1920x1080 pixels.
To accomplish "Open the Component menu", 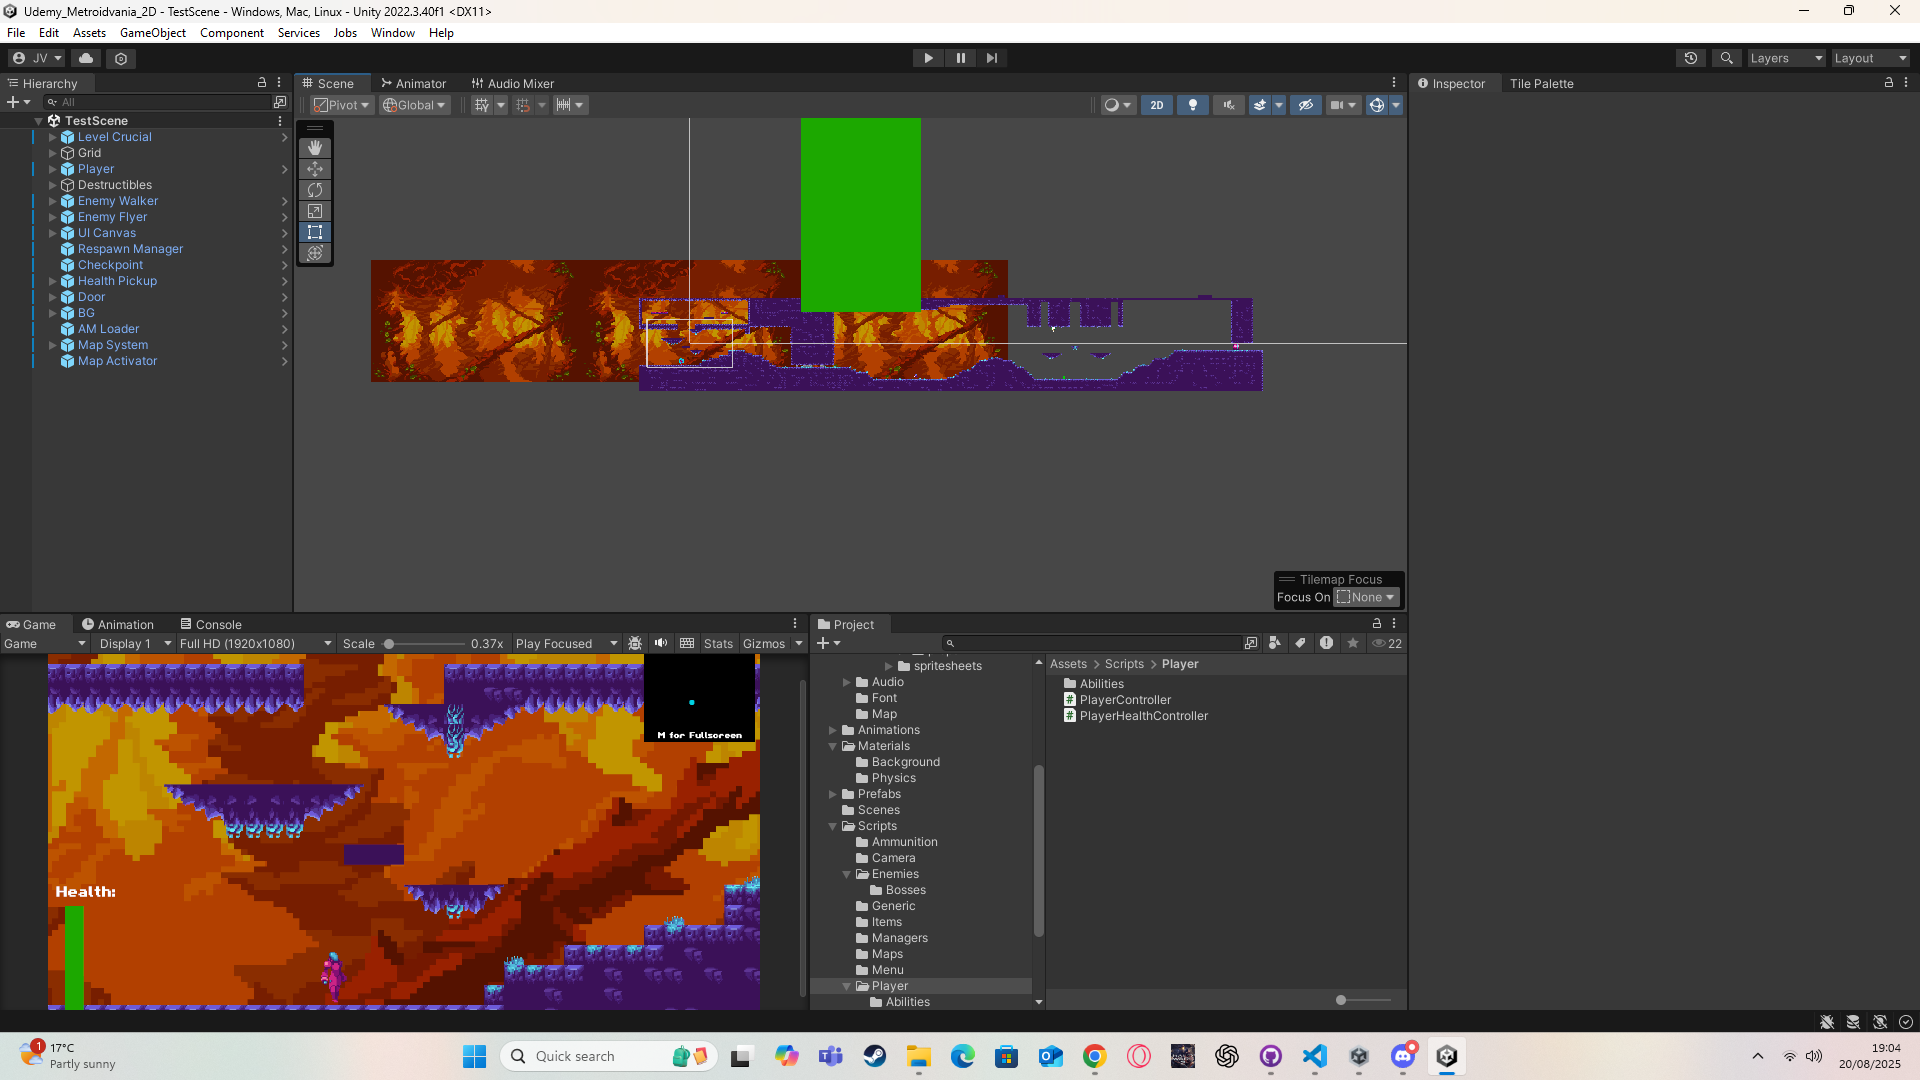I will tap(232, 33).
